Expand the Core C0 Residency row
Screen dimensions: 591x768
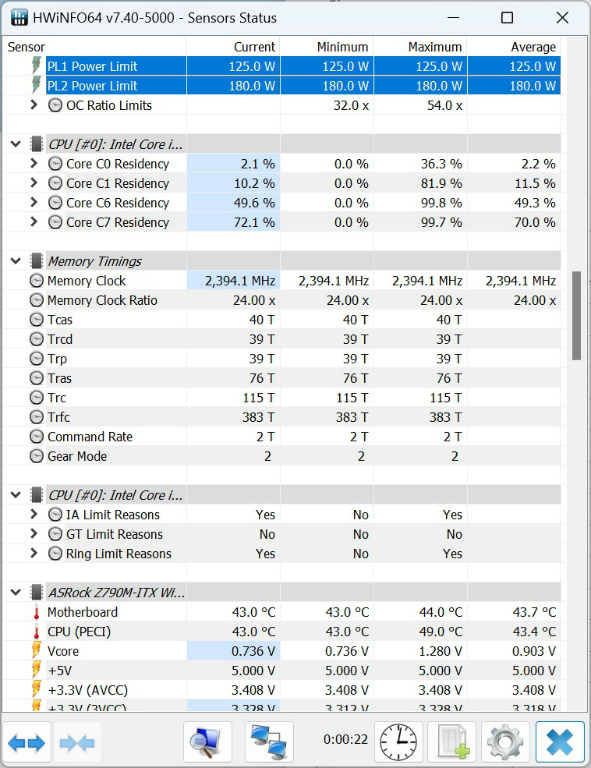(34, 163)
